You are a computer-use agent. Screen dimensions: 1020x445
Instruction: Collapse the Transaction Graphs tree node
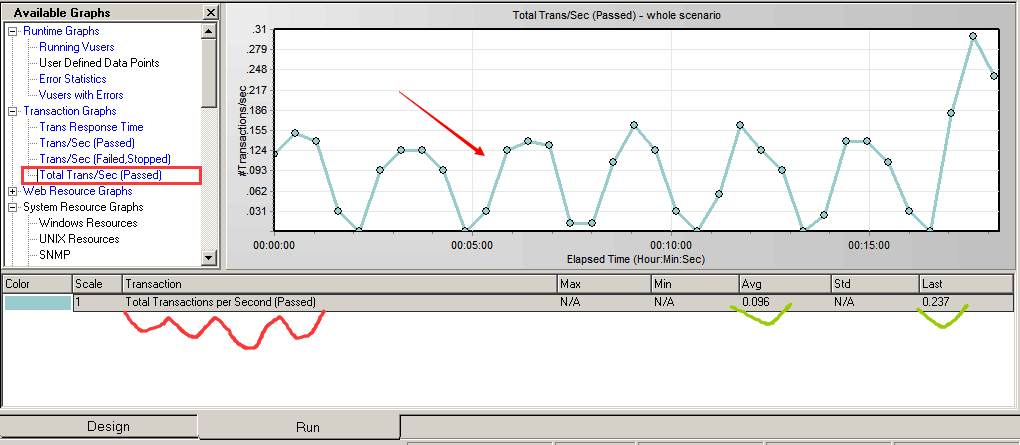click(12, 111)
